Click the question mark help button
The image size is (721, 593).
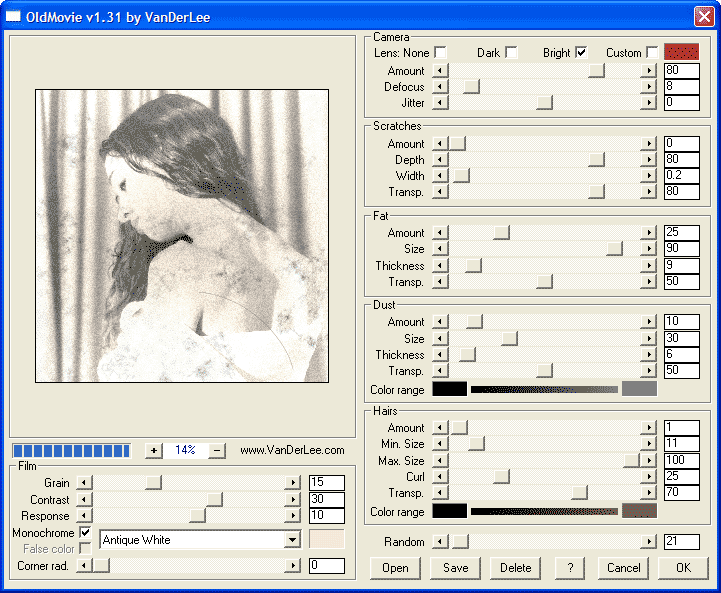[x=570, y=567]
